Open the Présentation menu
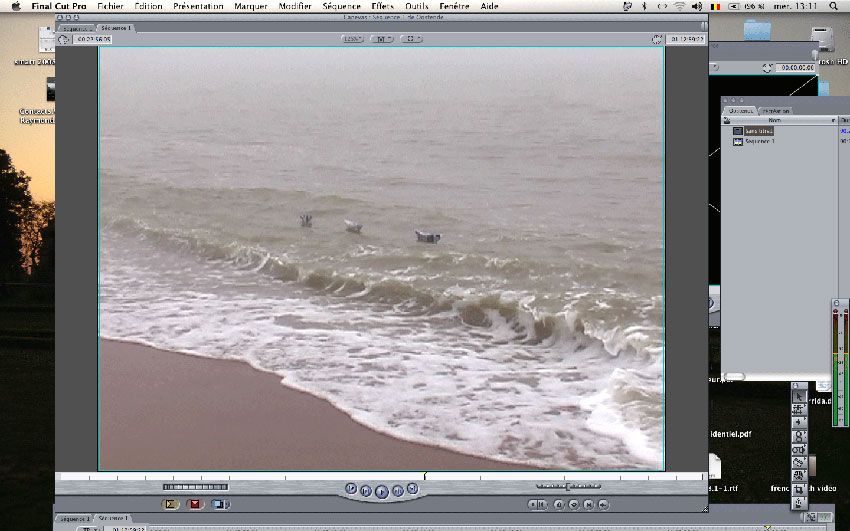850x531 pixels. click(x=198, y=6)
